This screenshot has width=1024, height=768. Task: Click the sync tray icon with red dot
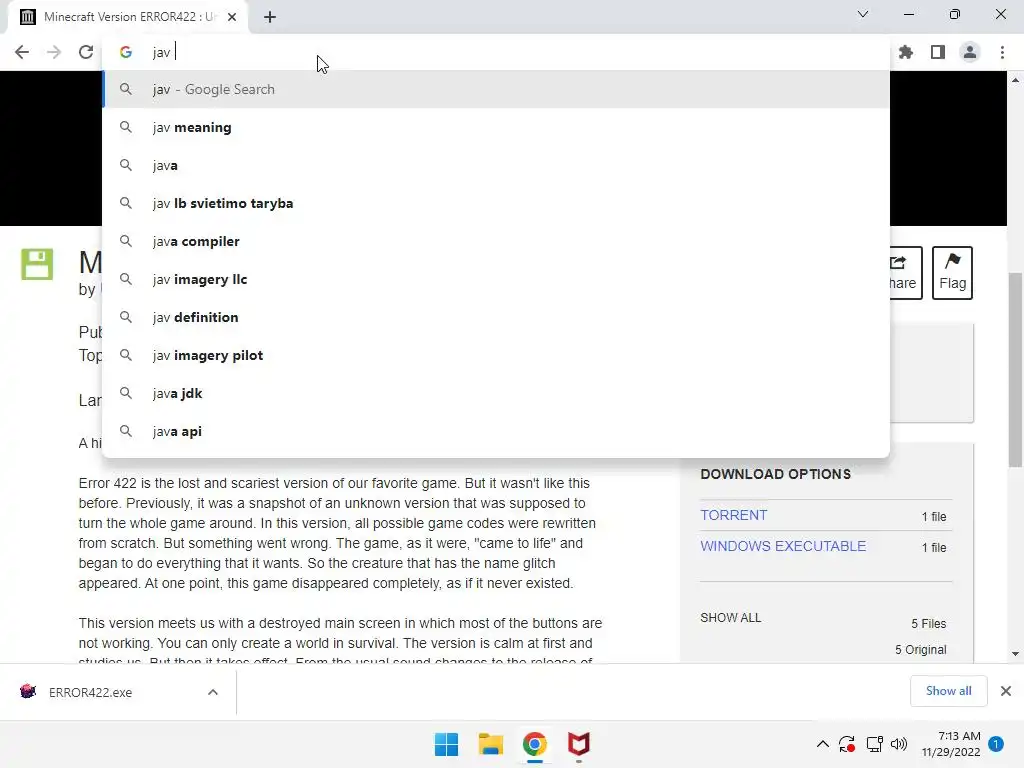[847, 744]
